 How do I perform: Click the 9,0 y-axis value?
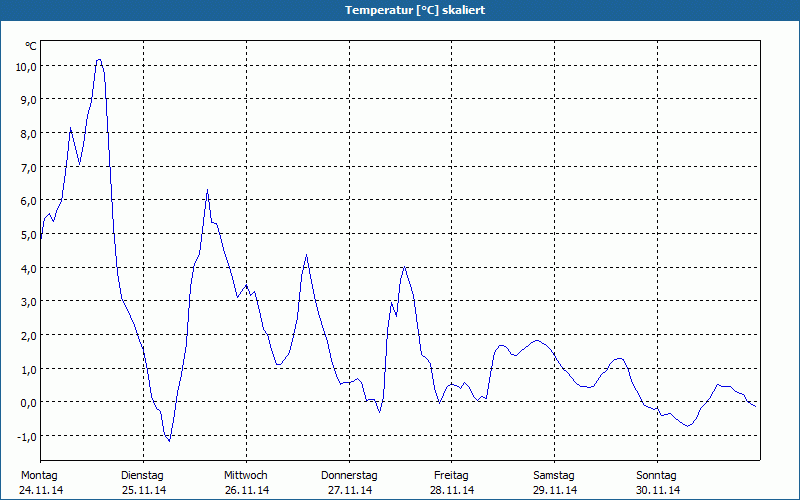[x=29, y=100]
